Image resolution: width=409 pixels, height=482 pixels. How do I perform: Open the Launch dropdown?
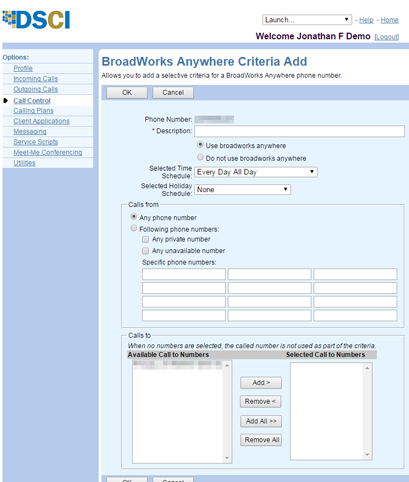tap(307, 20)
